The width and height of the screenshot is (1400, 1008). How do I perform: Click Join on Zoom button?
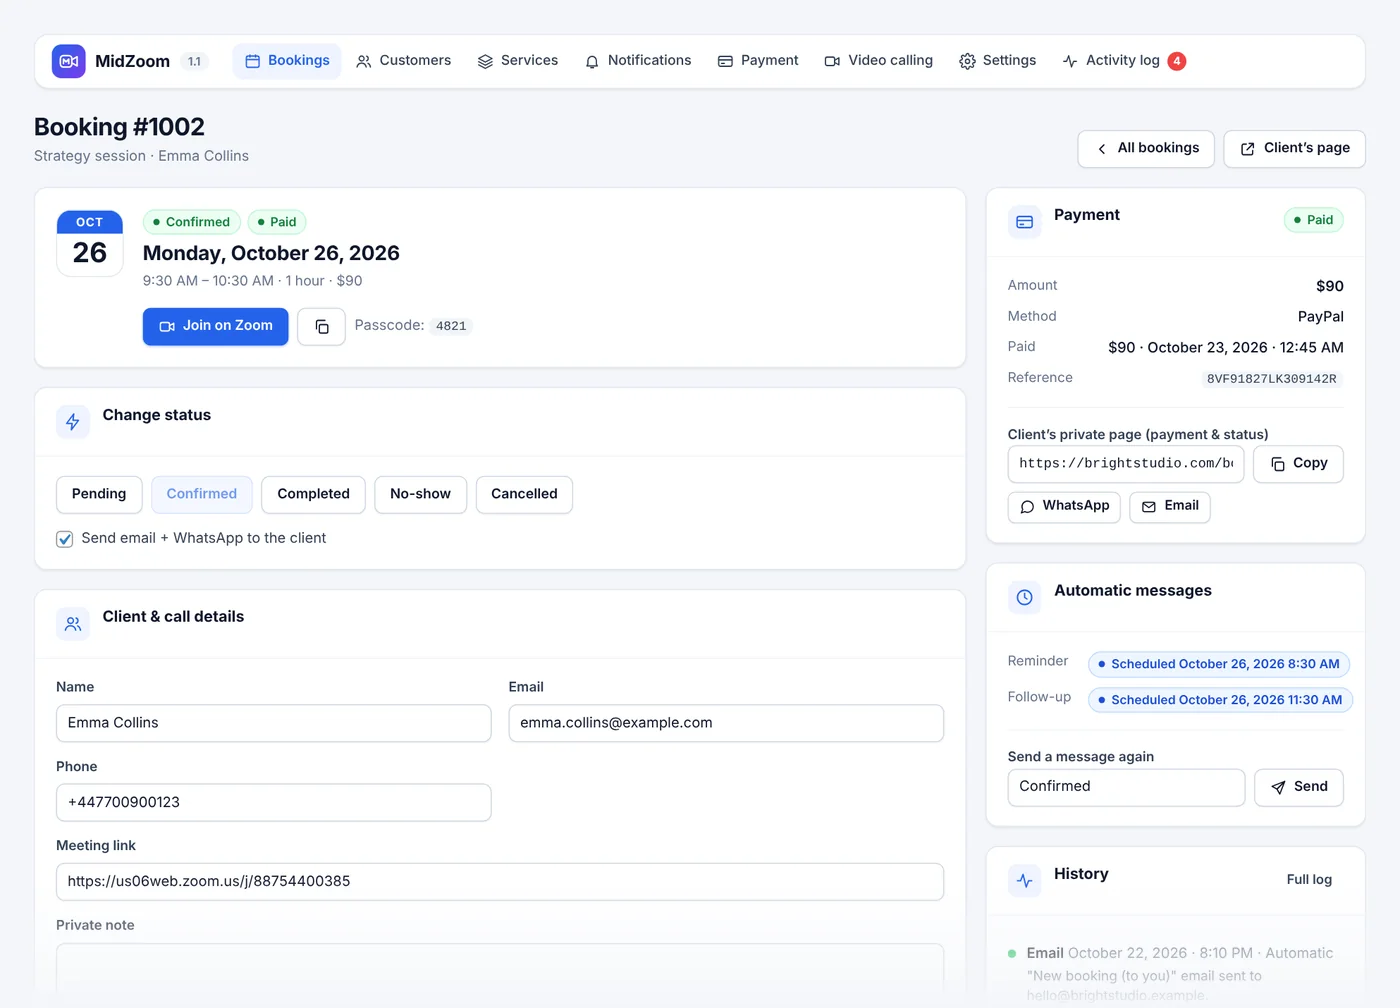click(216, 327)
